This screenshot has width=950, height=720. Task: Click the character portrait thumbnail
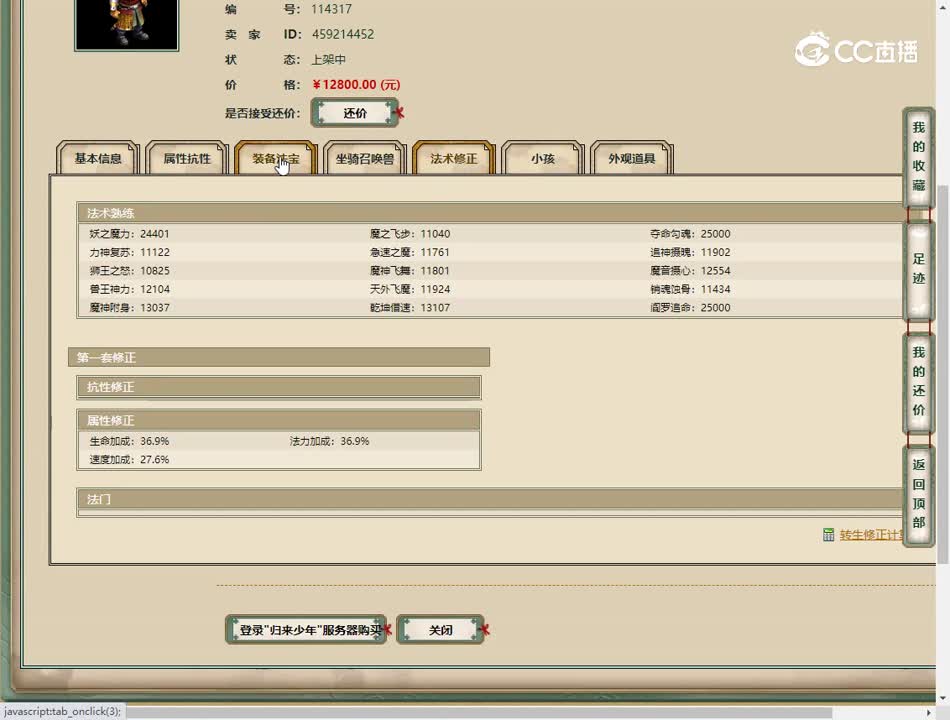coord(127,24)
